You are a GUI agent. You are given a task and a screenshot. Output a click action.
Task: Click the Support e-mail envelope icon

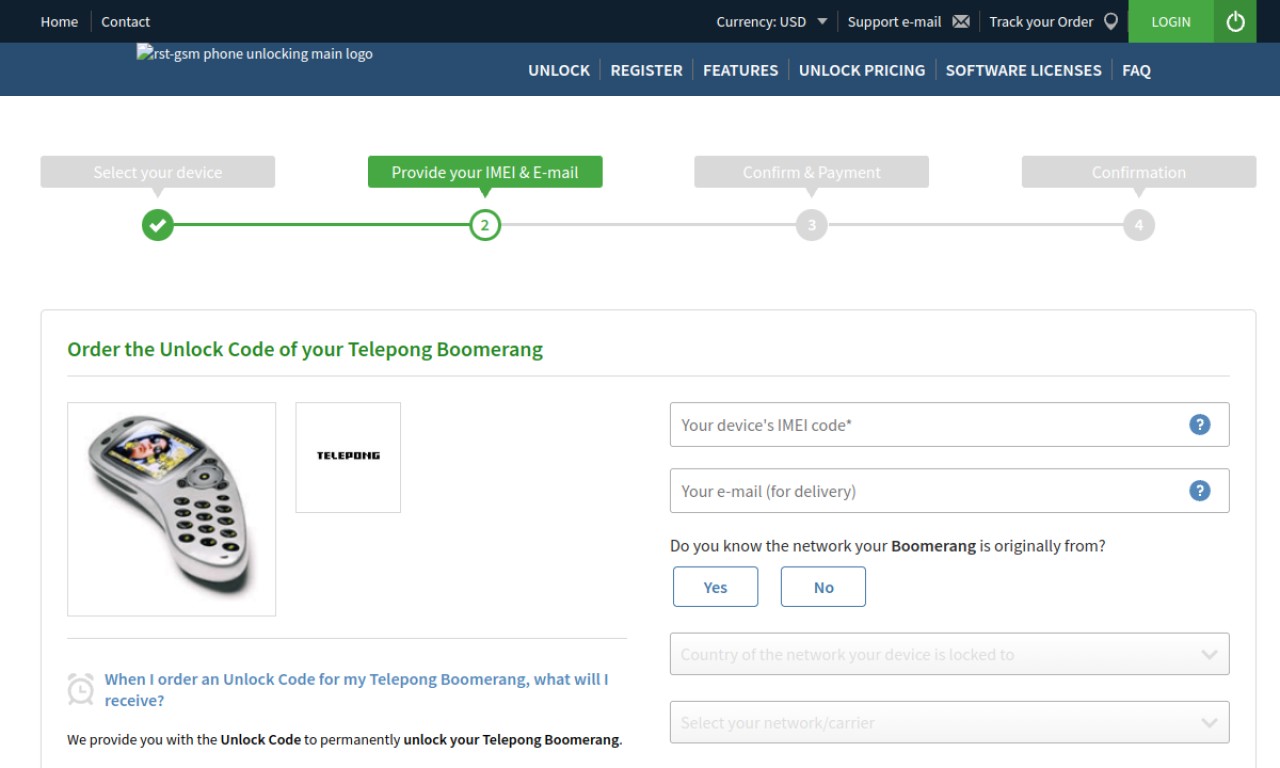(961, 22)
